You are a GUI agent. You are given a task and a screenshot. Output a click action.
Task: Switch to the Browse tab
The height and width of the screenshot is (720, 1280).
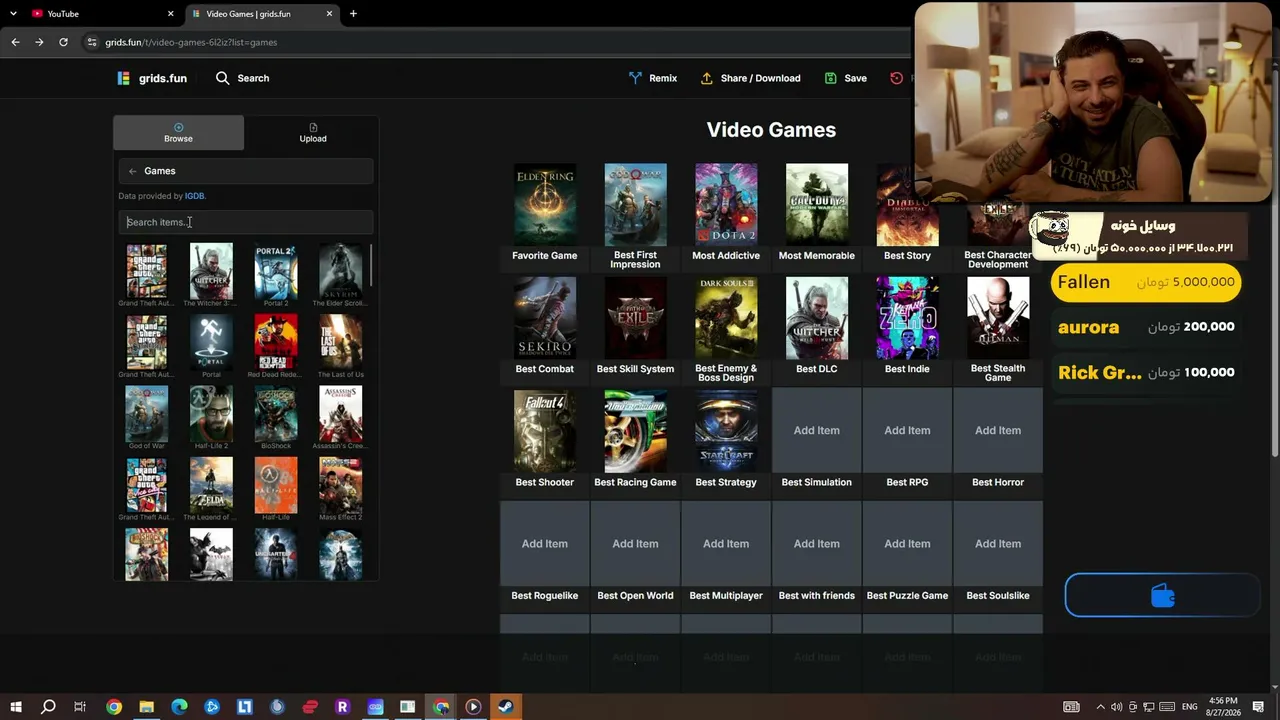pyautogui.click(x=178, y=132)
